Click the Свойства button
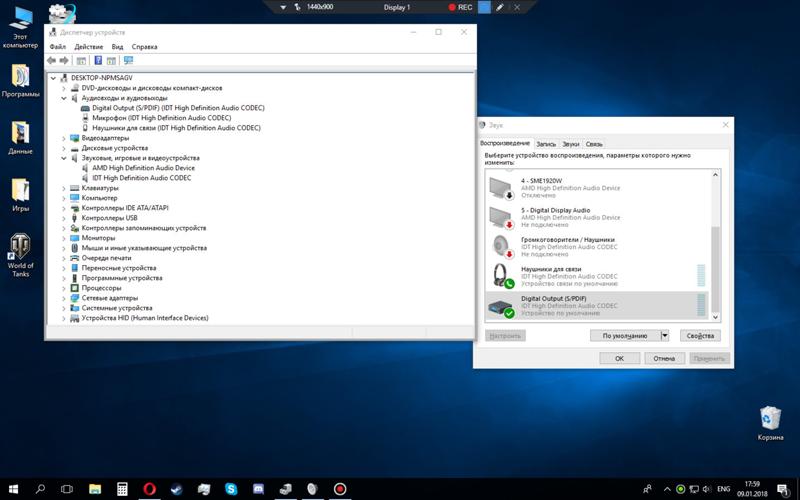This screenshot has width=800, height=500. (x=700, y=336)
